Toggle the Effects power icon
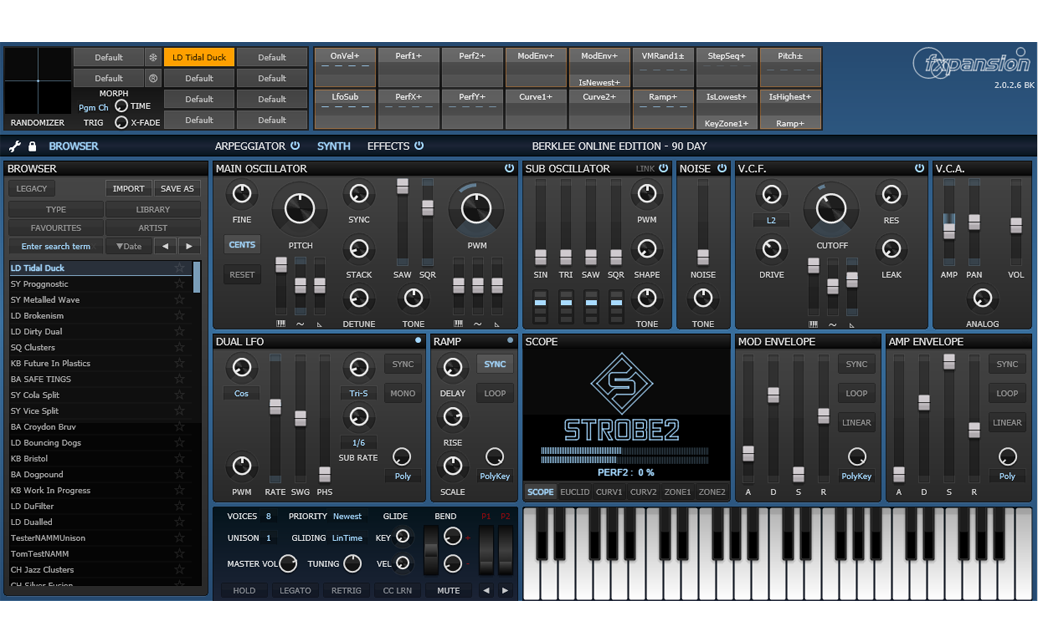Viewport: 1038px width, 642px height. [419, 146]
